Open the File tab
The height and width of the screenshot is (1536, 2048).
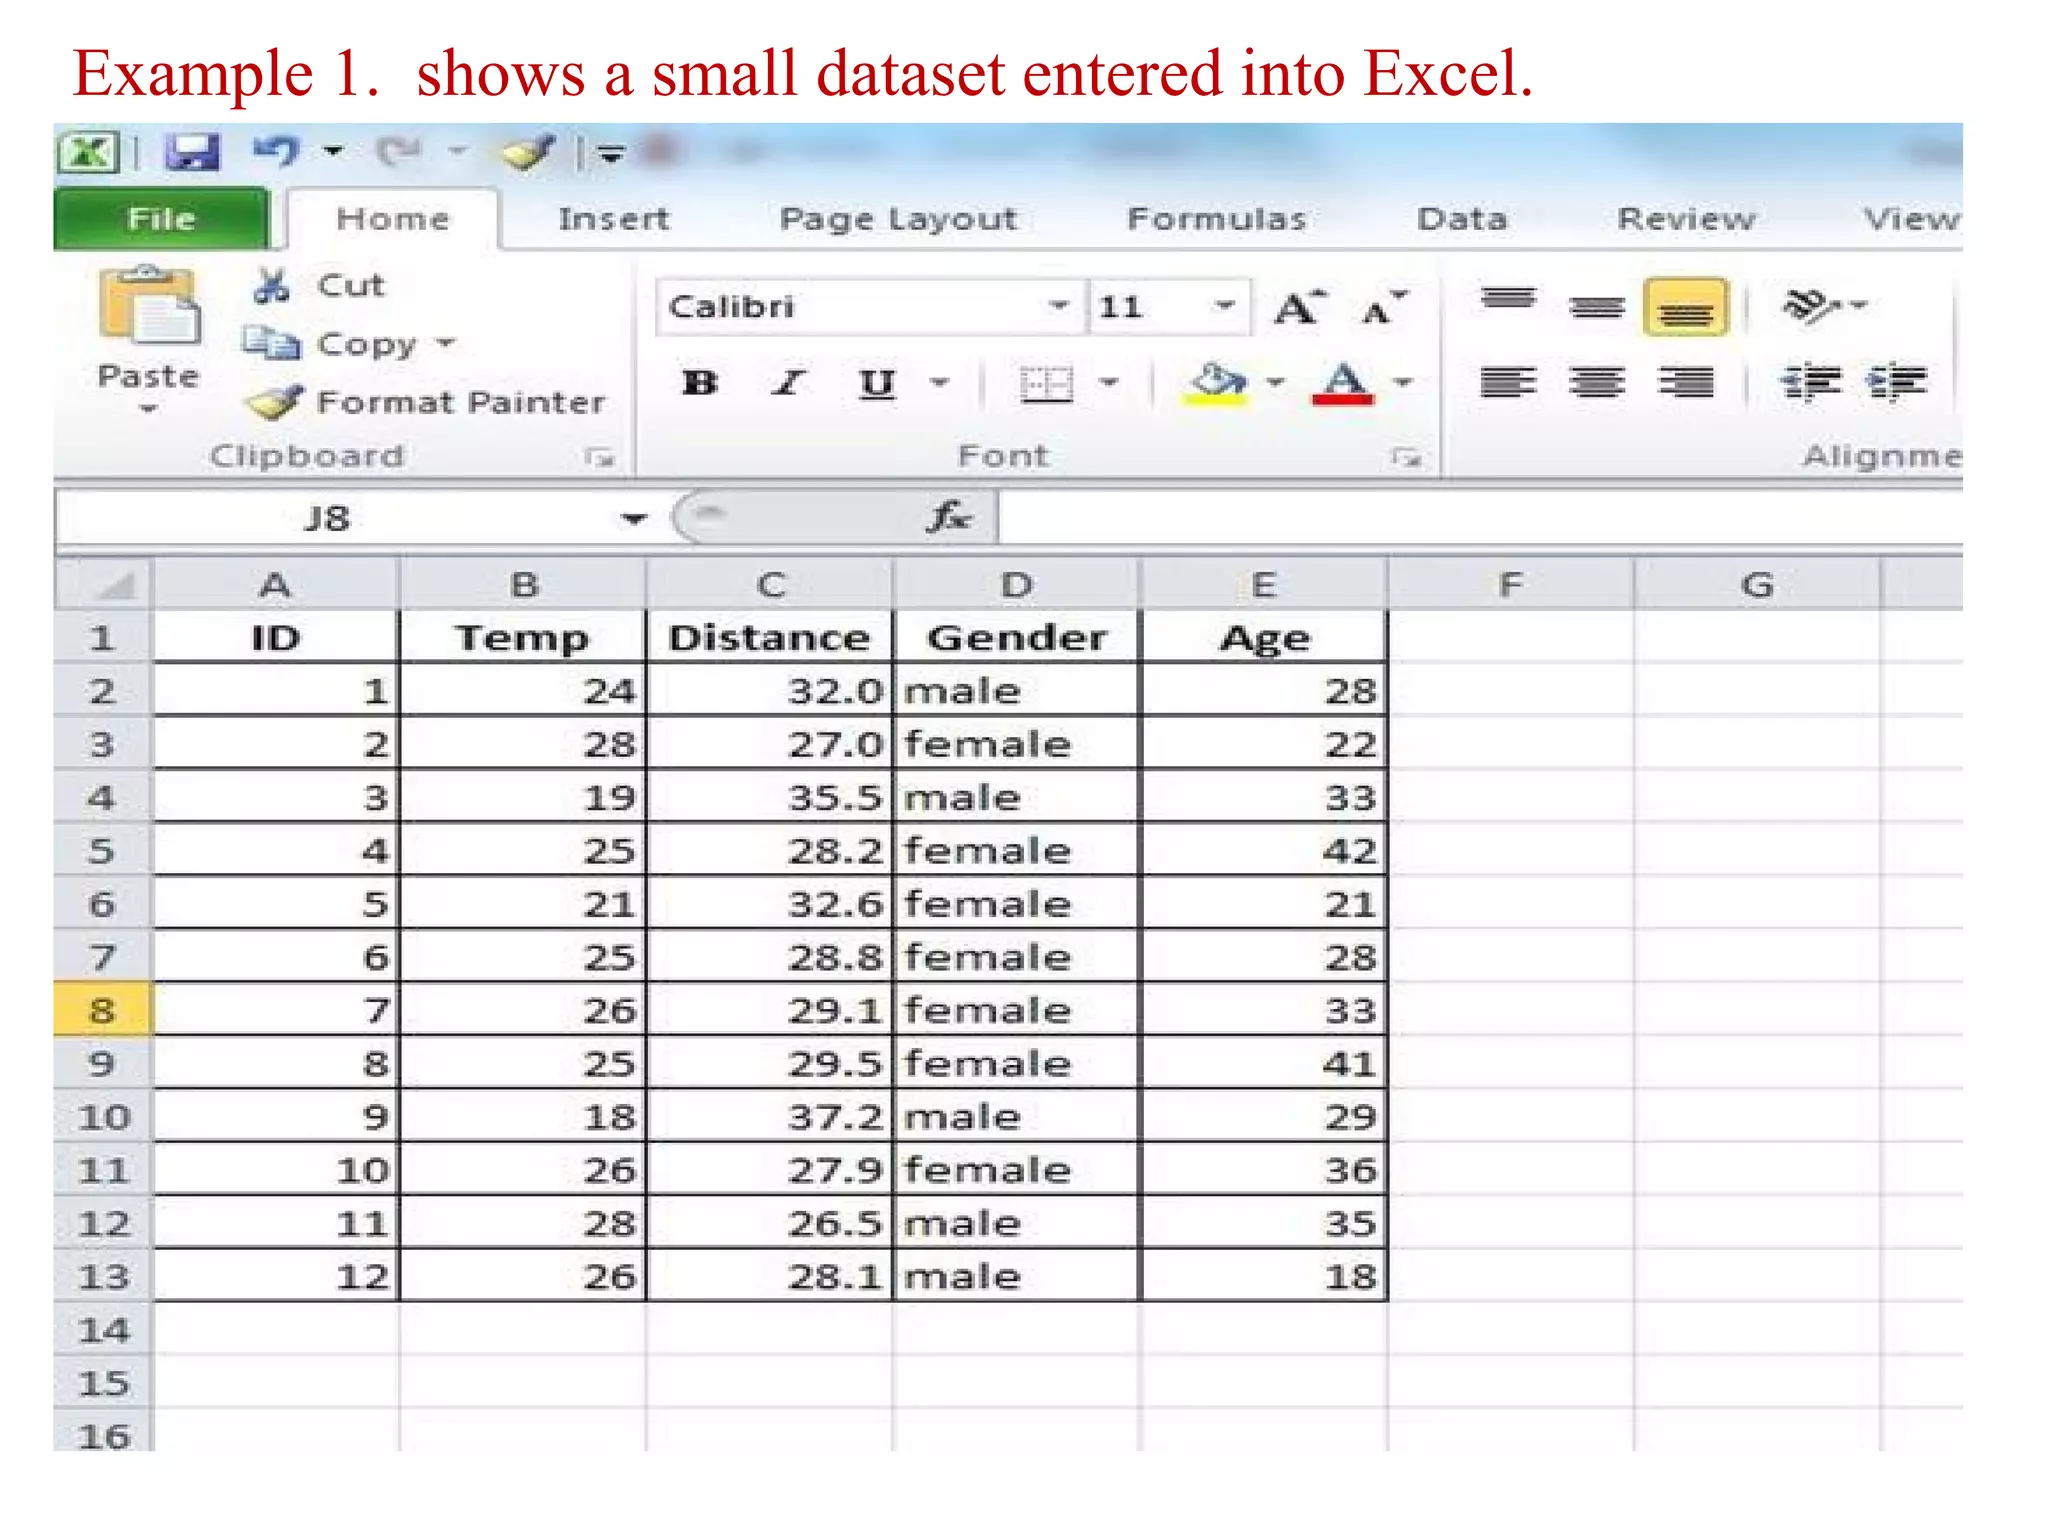[161, 219]
